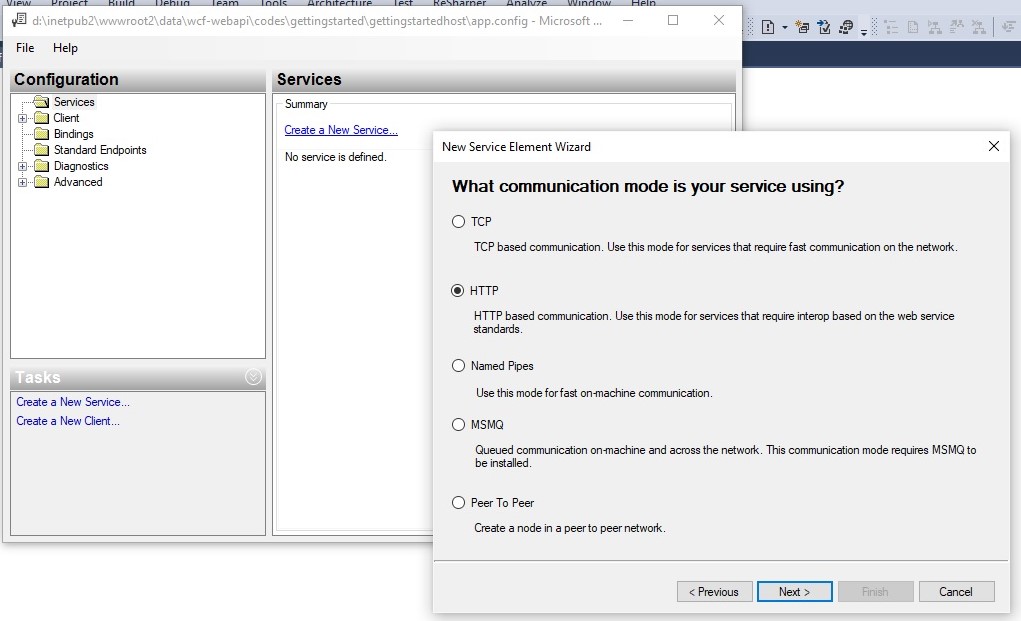Open the File menu
This screenshot has width=1021, height=621.
point(24,47)
